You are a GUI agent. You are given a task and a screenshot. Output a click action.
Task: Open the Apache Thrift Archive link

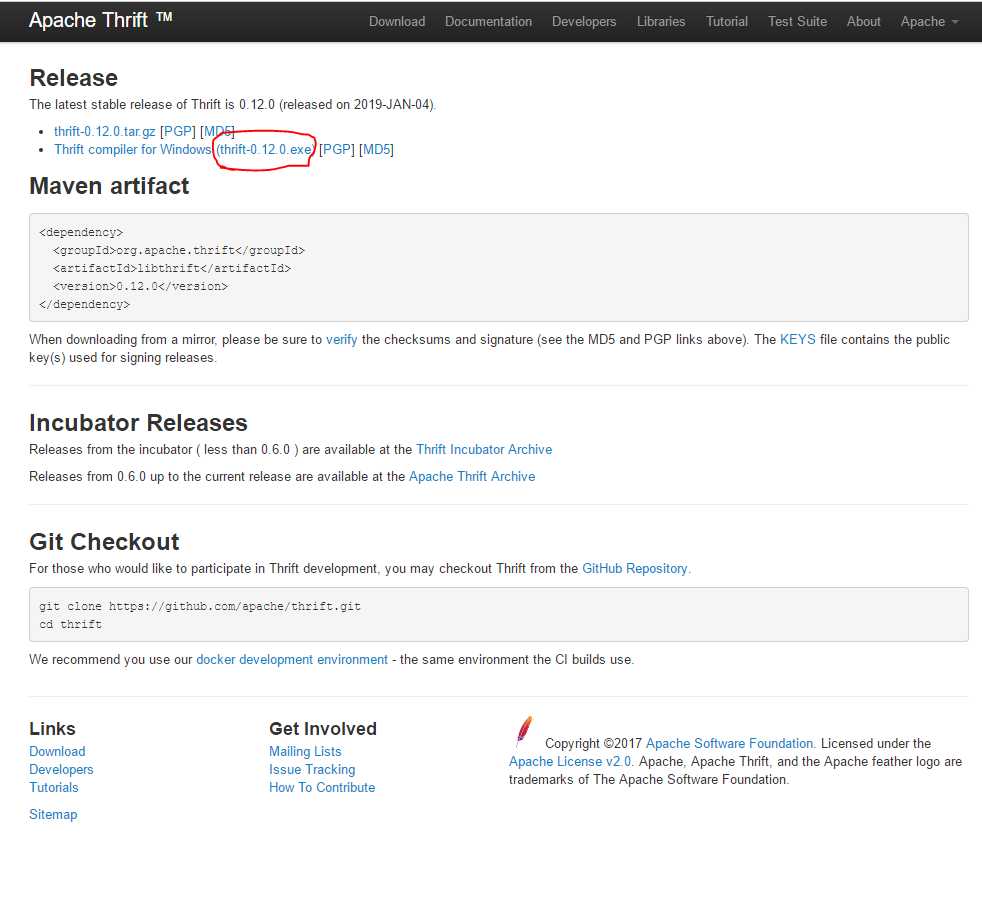[x=472, y=477]
